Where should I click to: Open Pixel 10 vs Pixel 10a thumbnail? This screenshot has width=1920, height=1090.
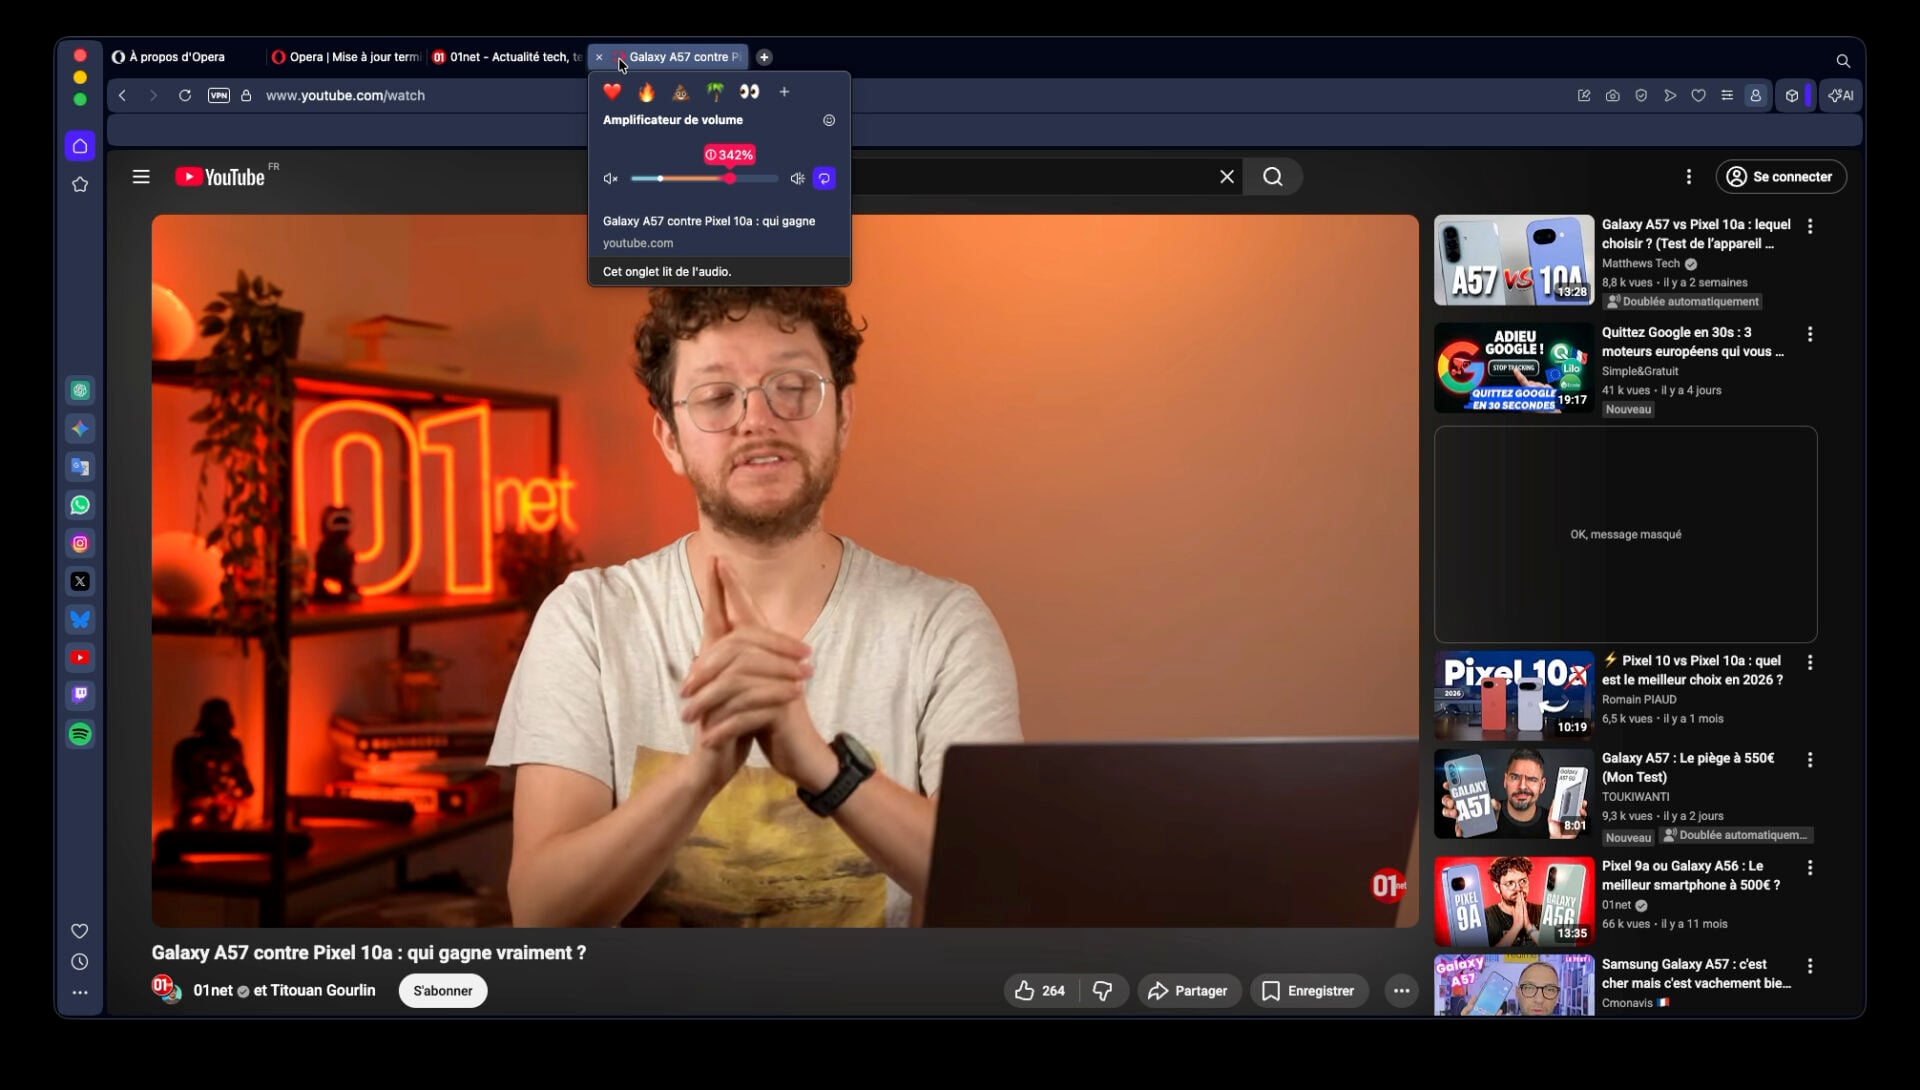pyautogui.click(x=1513, y=696)
